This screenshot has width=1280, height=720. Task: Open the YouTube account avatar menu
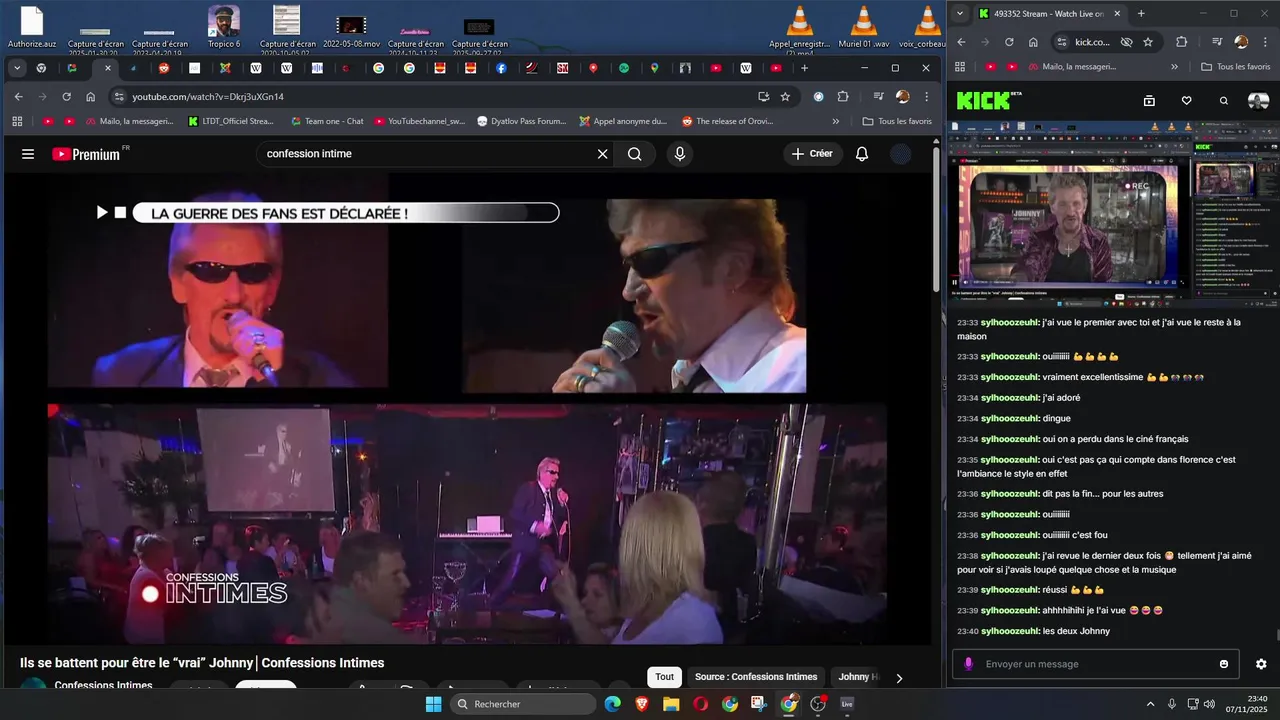pos(901,154)
